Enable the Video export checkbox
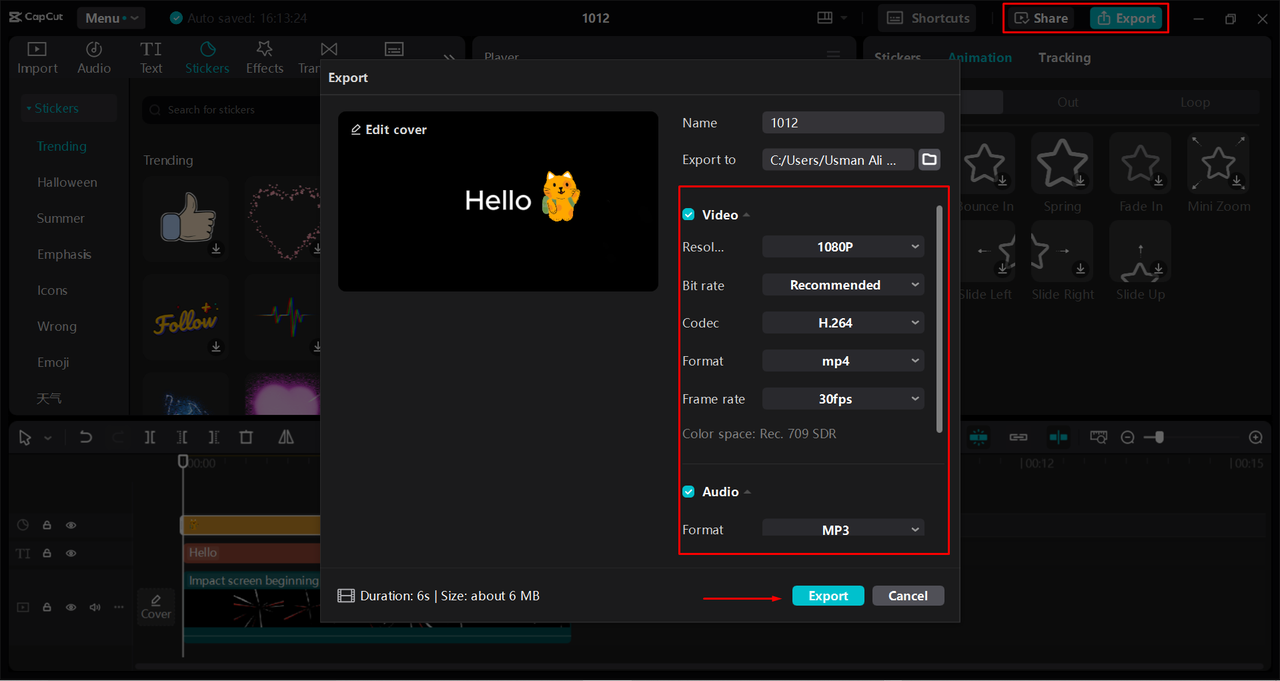 (688, 215)
